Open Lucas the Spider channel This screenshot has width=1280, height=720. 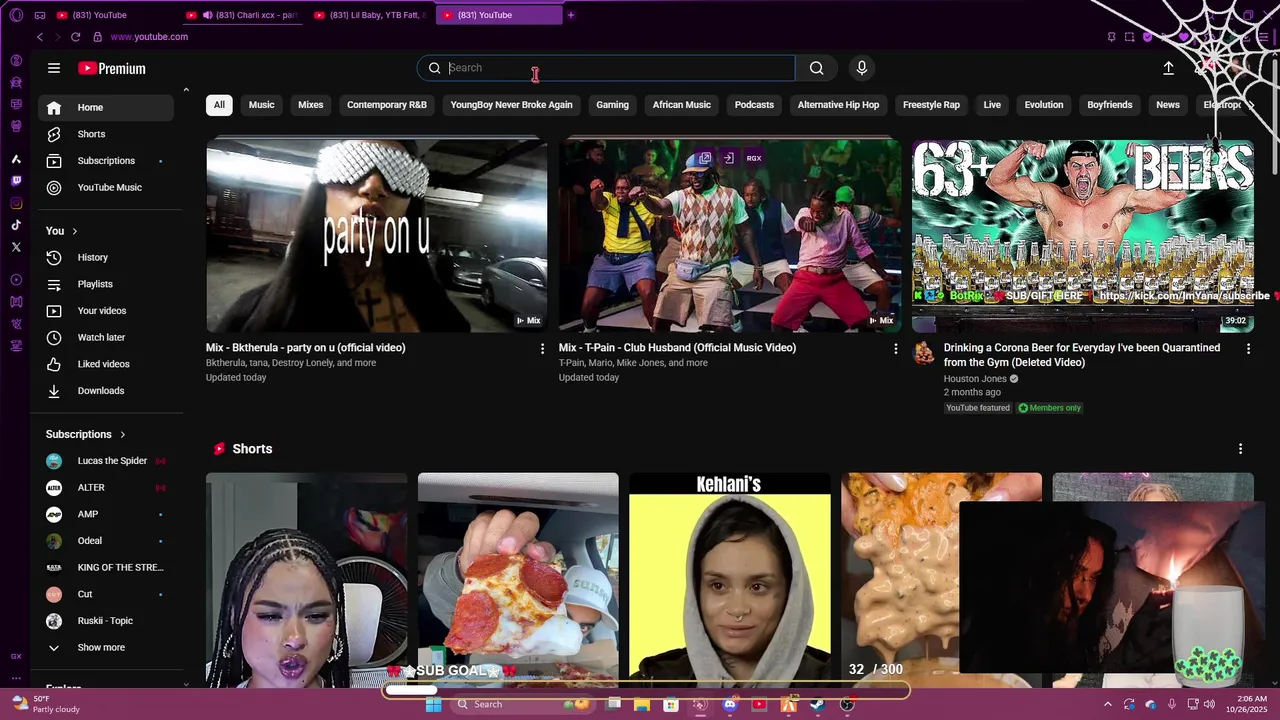tap(106, 461)
